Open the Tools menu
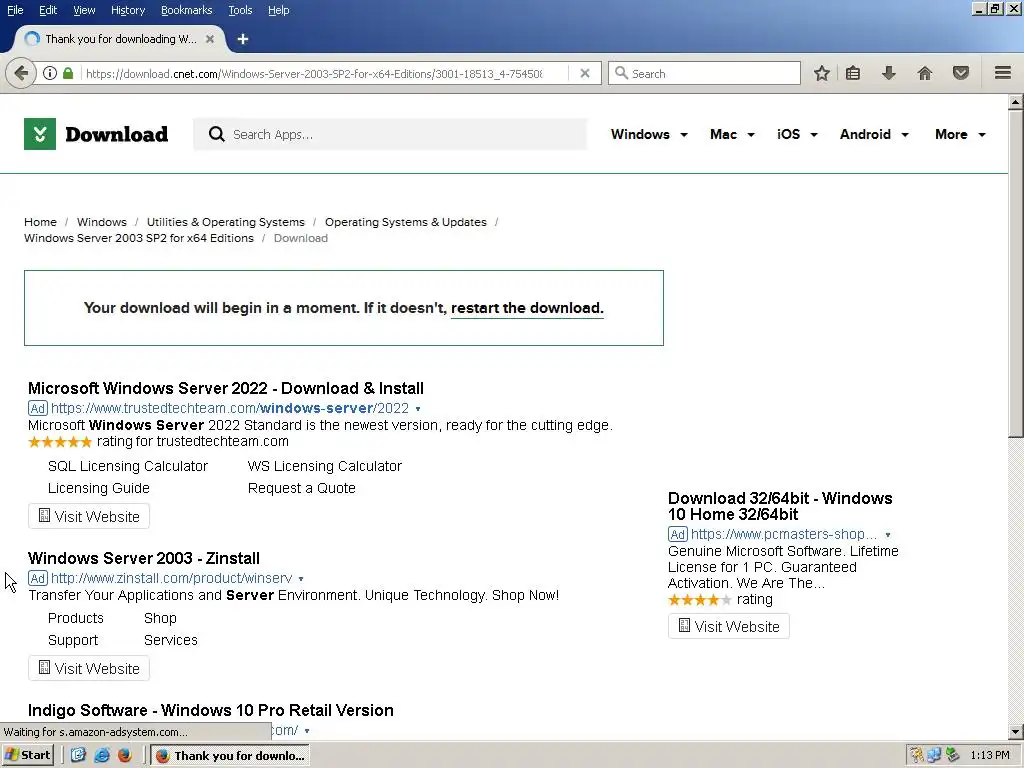Screen dimensions: 1024x768 (x=240, y=10)
